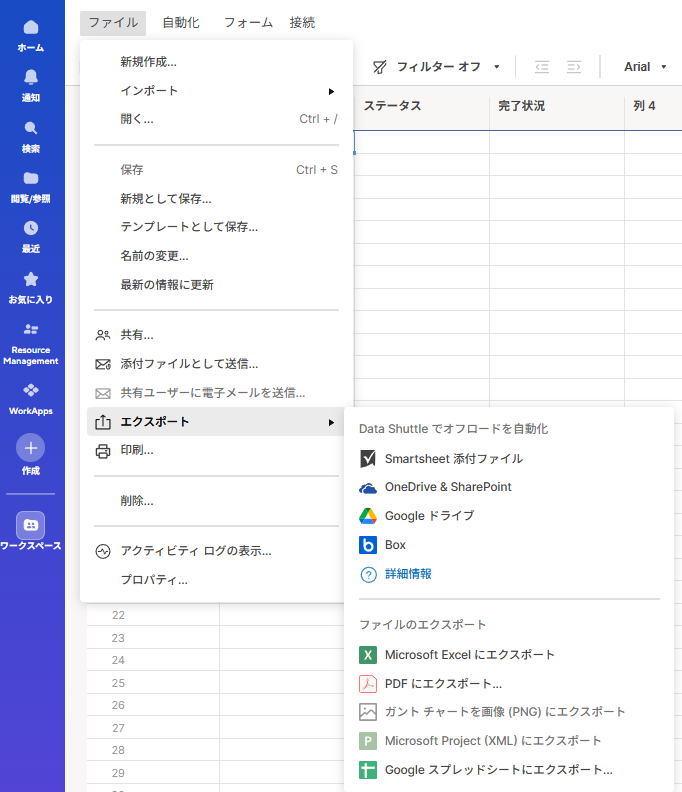Open search from the sidebar
This screenshot has height=792, width=682.
coord(31,136)
